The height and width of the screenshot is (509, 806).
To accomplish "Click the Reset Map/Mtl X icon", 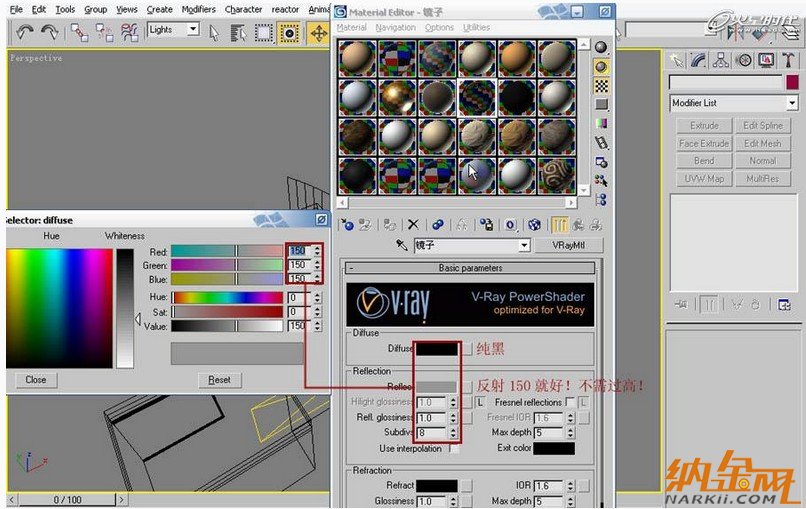I will click(412, 225).
